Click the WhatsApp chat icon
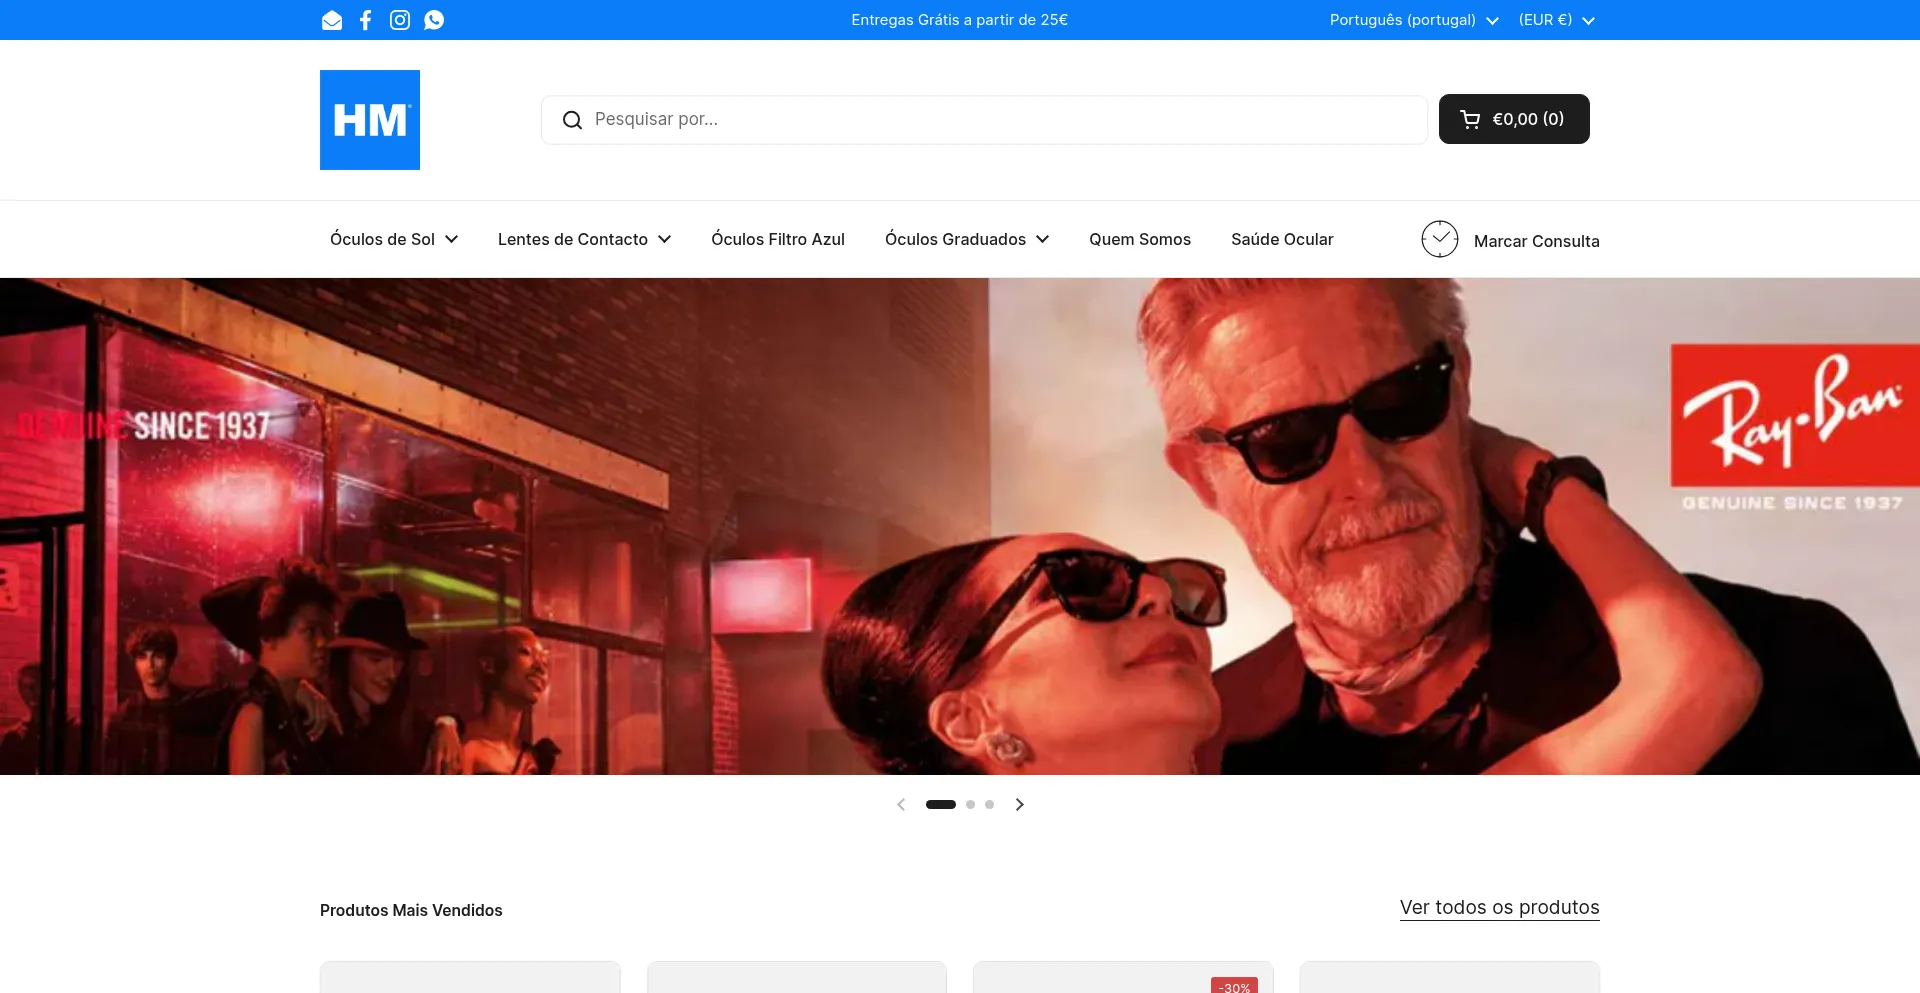 434,20
